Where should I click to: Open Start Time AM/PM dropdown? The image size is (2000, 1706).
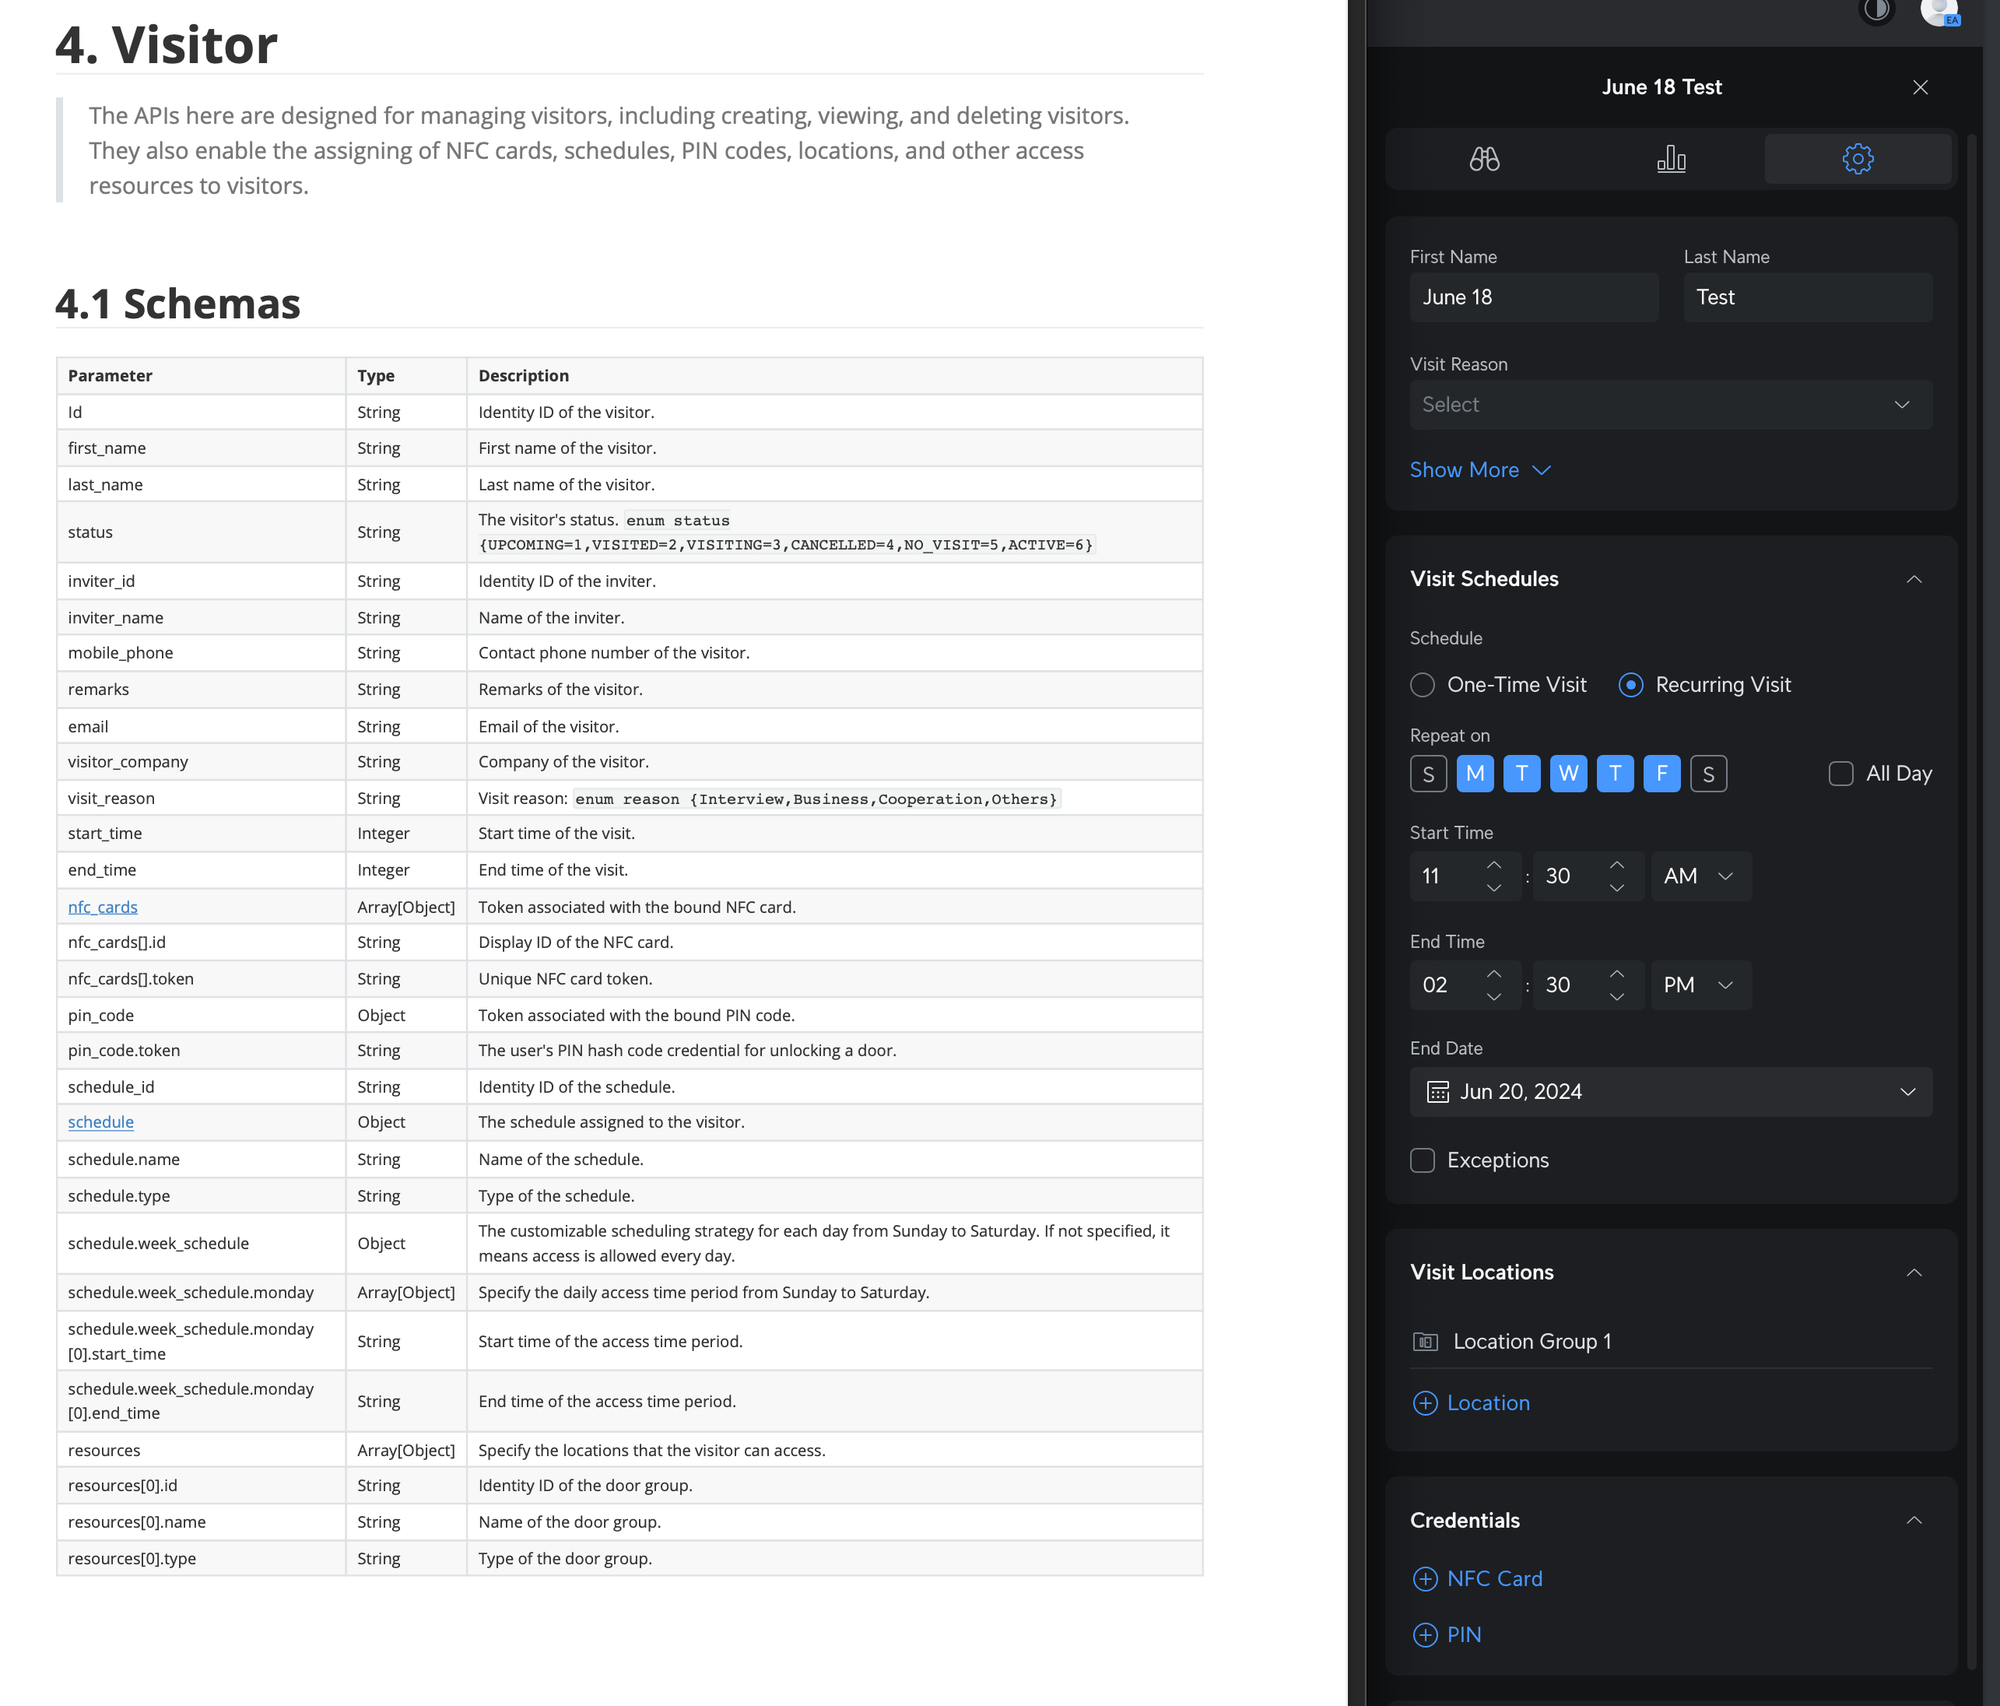pos(1700,876)
